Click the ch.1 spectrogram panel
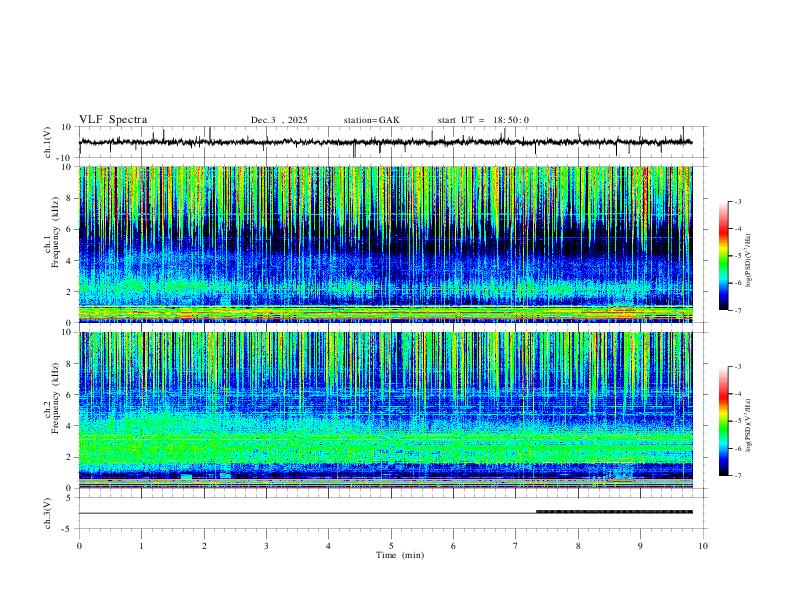Viewport: 792px width, 612px height. (385, 244)
